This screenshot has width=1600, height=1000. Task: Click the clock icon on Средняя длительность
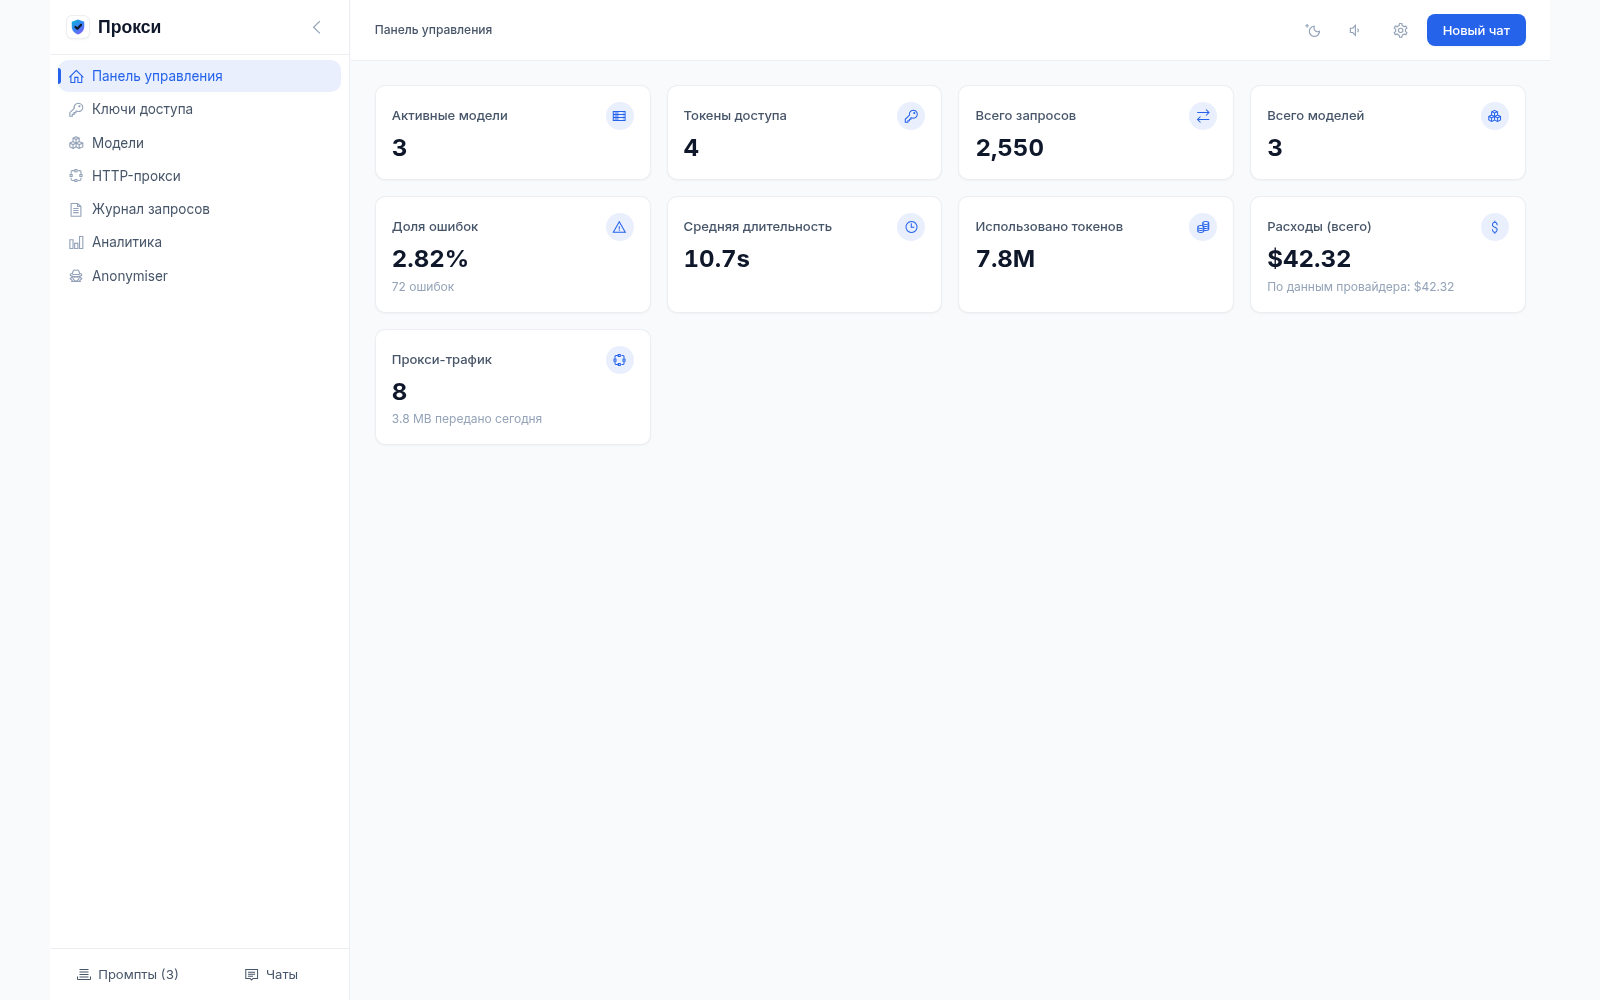pos(911,227)
